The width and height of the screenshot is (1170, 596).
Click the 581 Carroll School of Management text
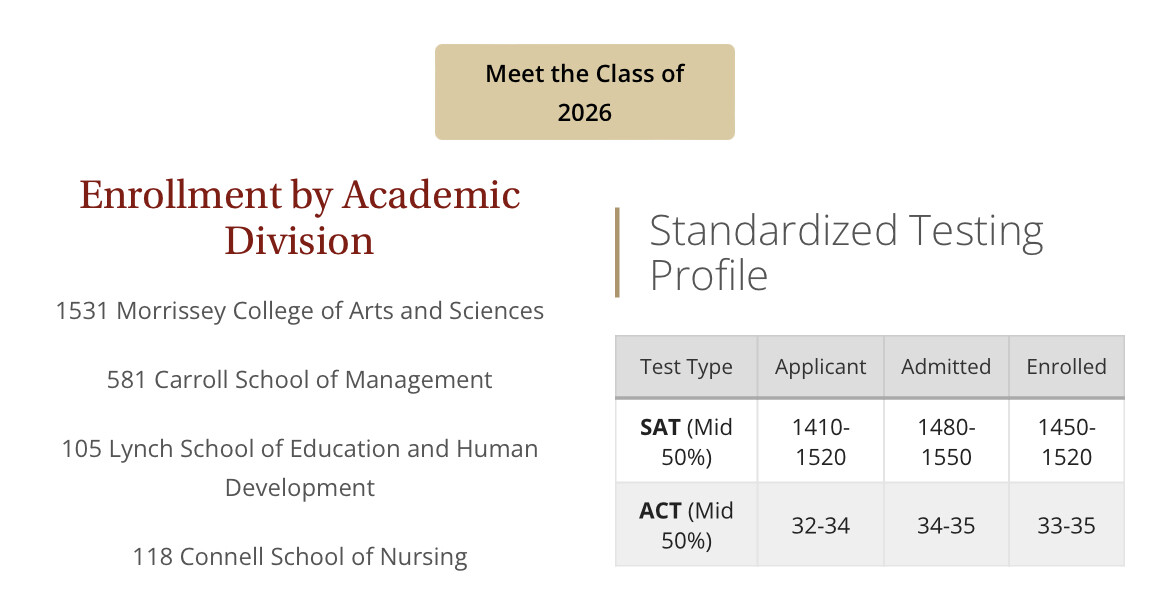300,380
